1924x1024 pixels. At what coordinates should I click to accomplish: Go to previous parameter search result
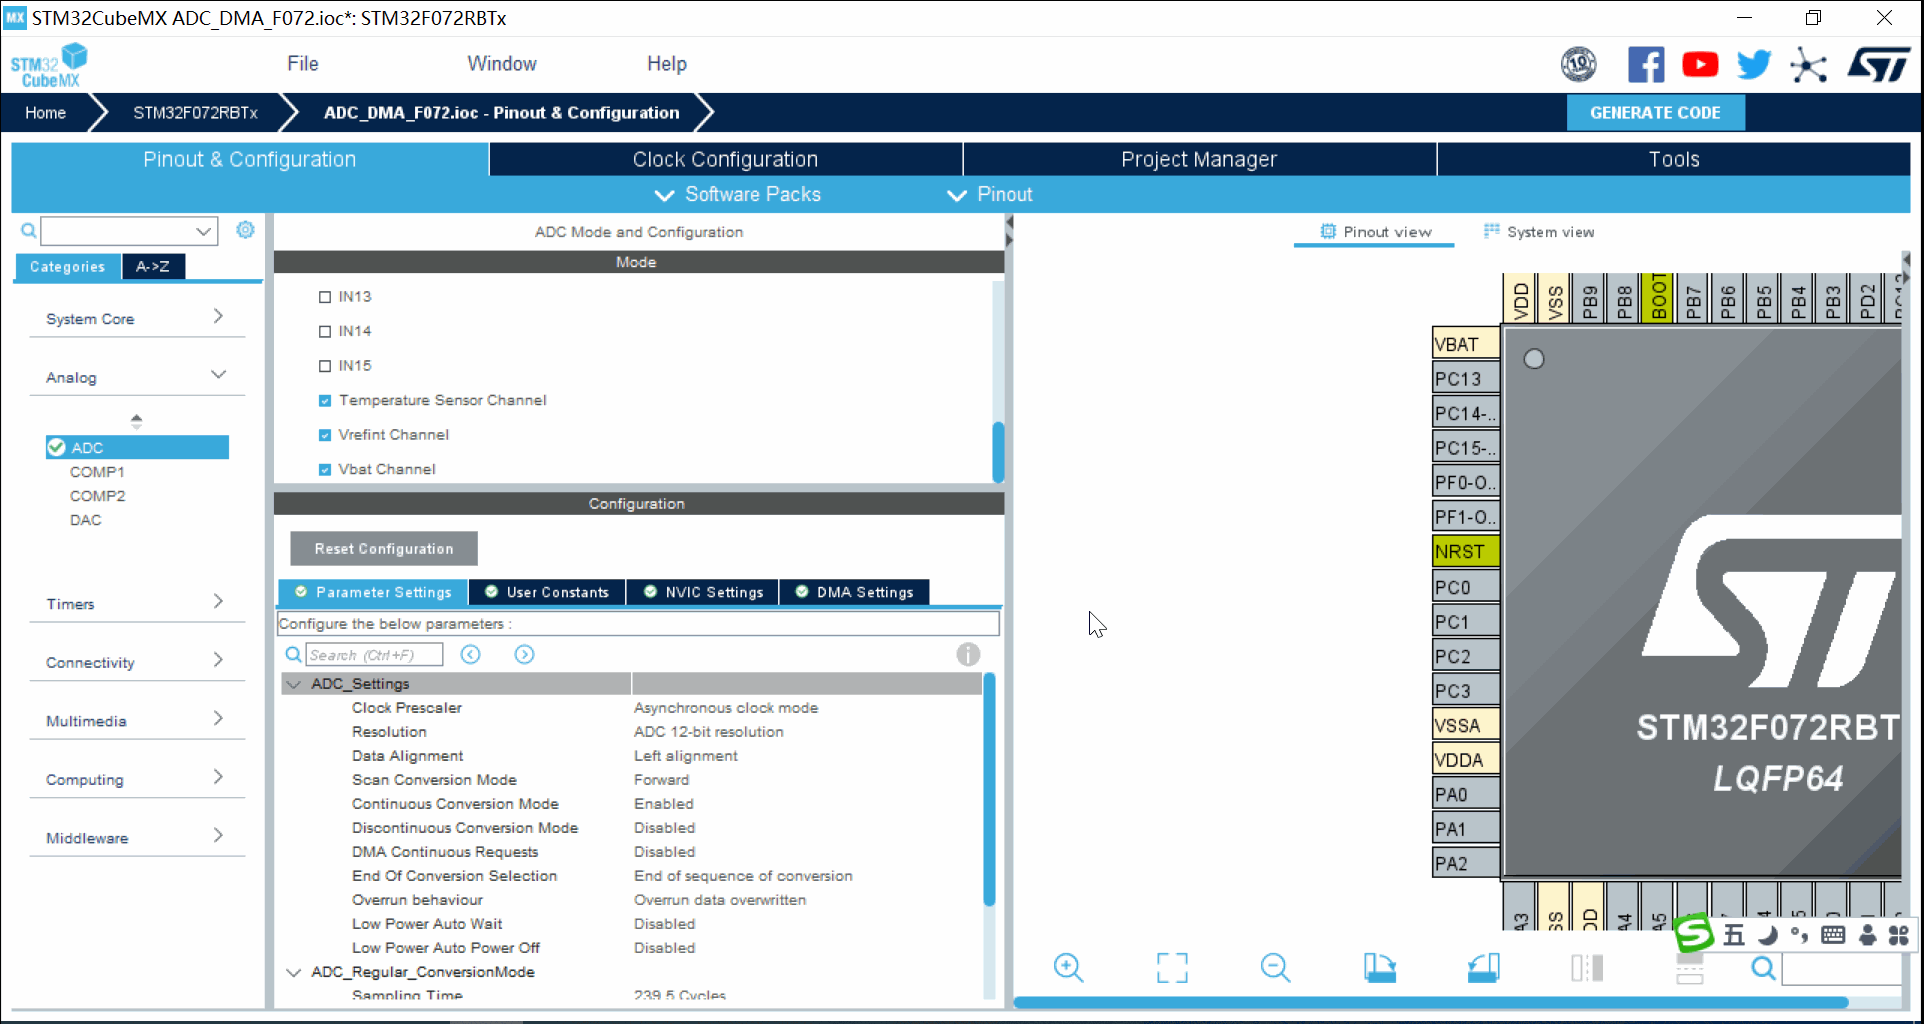[470, 654]
